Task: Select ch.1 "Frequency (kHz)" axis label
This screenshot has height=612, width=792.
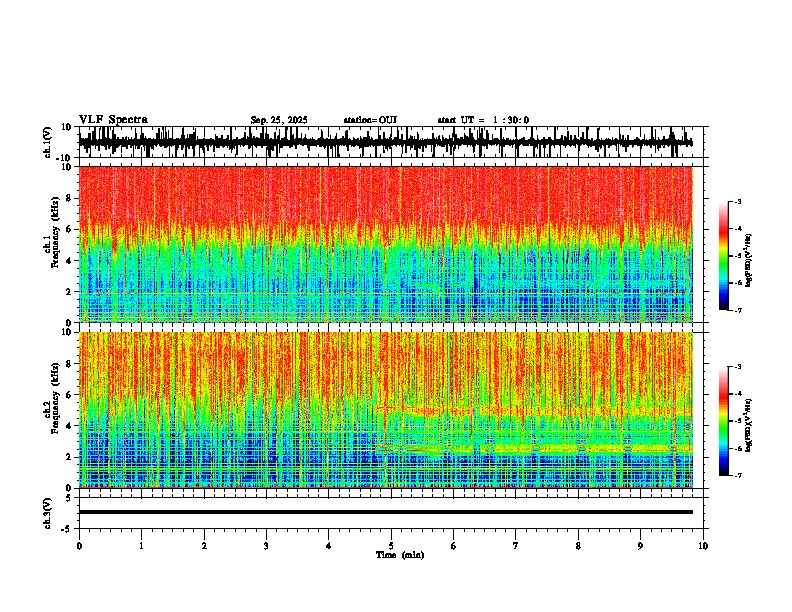Action: point(57,232)
